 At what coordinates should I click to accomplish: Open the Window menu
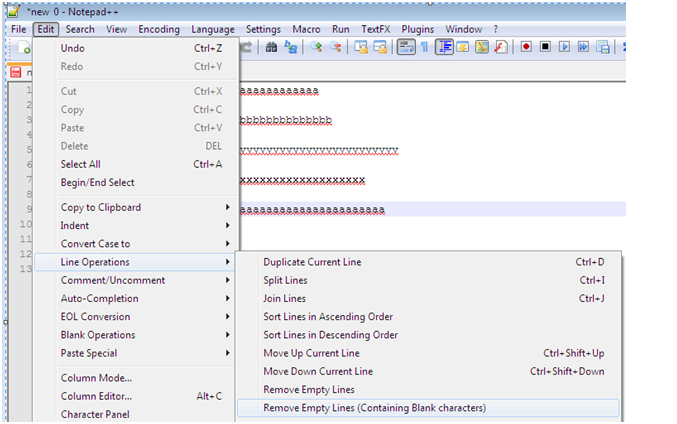click(464, 29)
